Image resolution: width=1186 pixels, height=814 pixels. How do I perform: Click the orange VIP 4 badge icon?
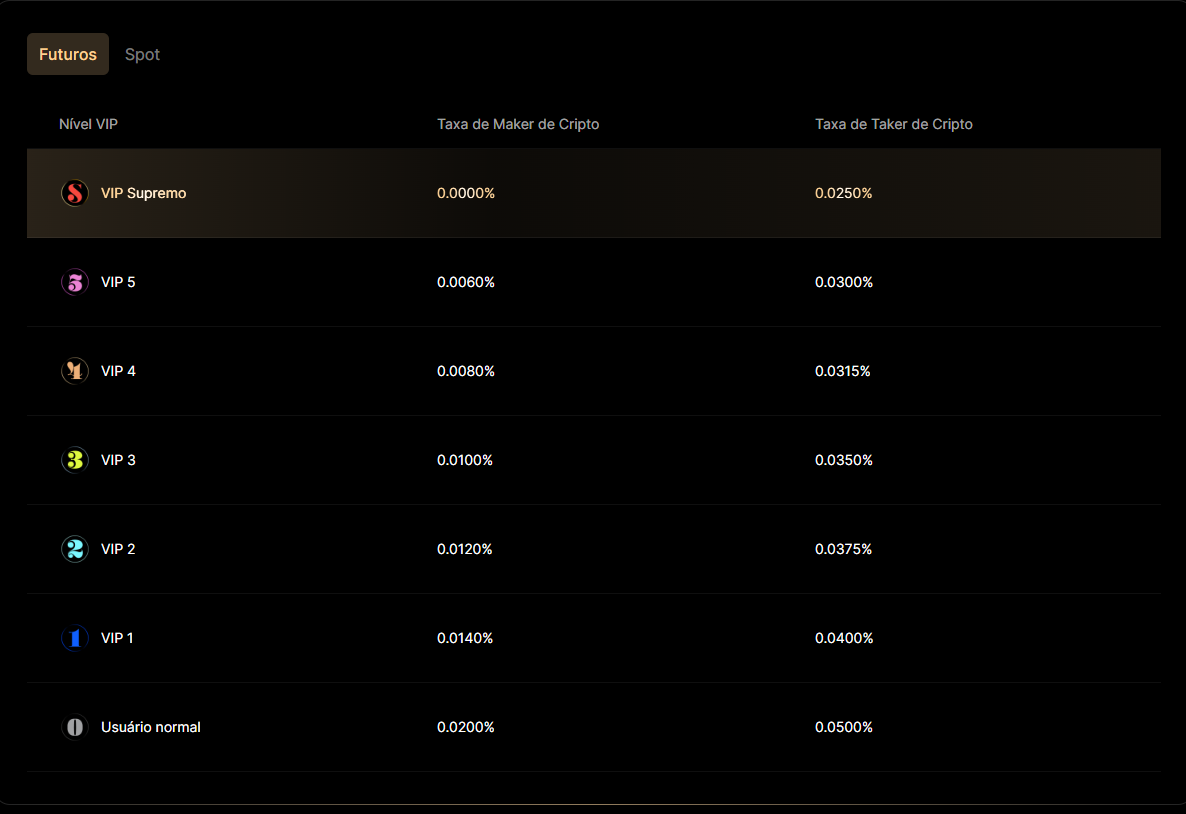pyautogui.click(x=75, y=371)
